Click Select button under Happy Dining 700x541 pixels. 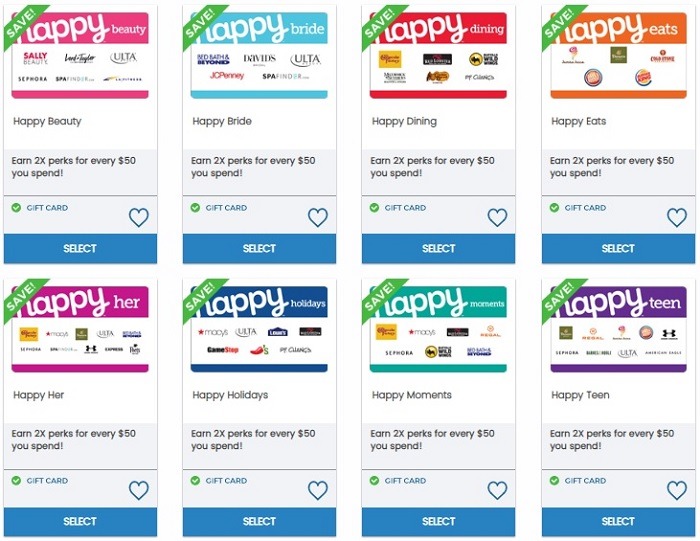[x=438, y=249]
